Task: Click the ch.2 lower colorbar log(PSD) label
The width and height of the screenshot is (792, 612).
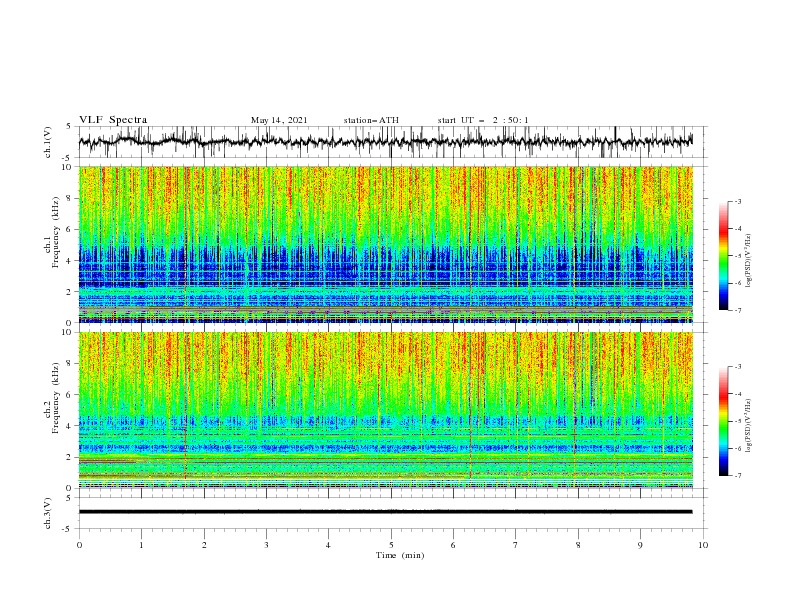Action: (748, 426)
